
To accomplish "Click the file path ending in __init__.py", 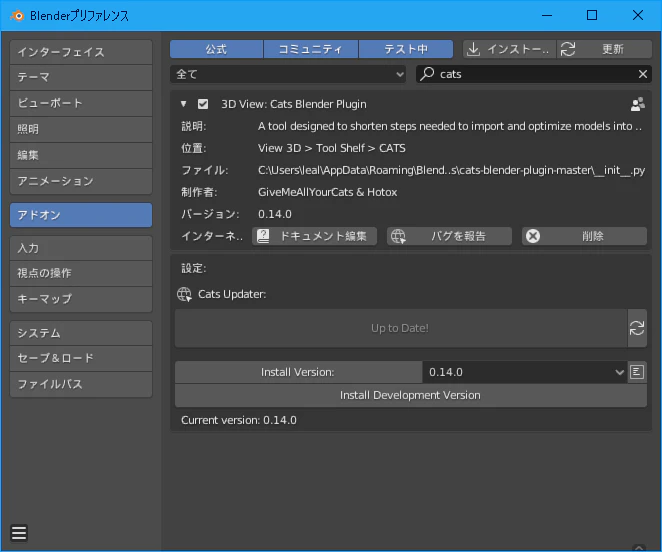I will (451, 170).
